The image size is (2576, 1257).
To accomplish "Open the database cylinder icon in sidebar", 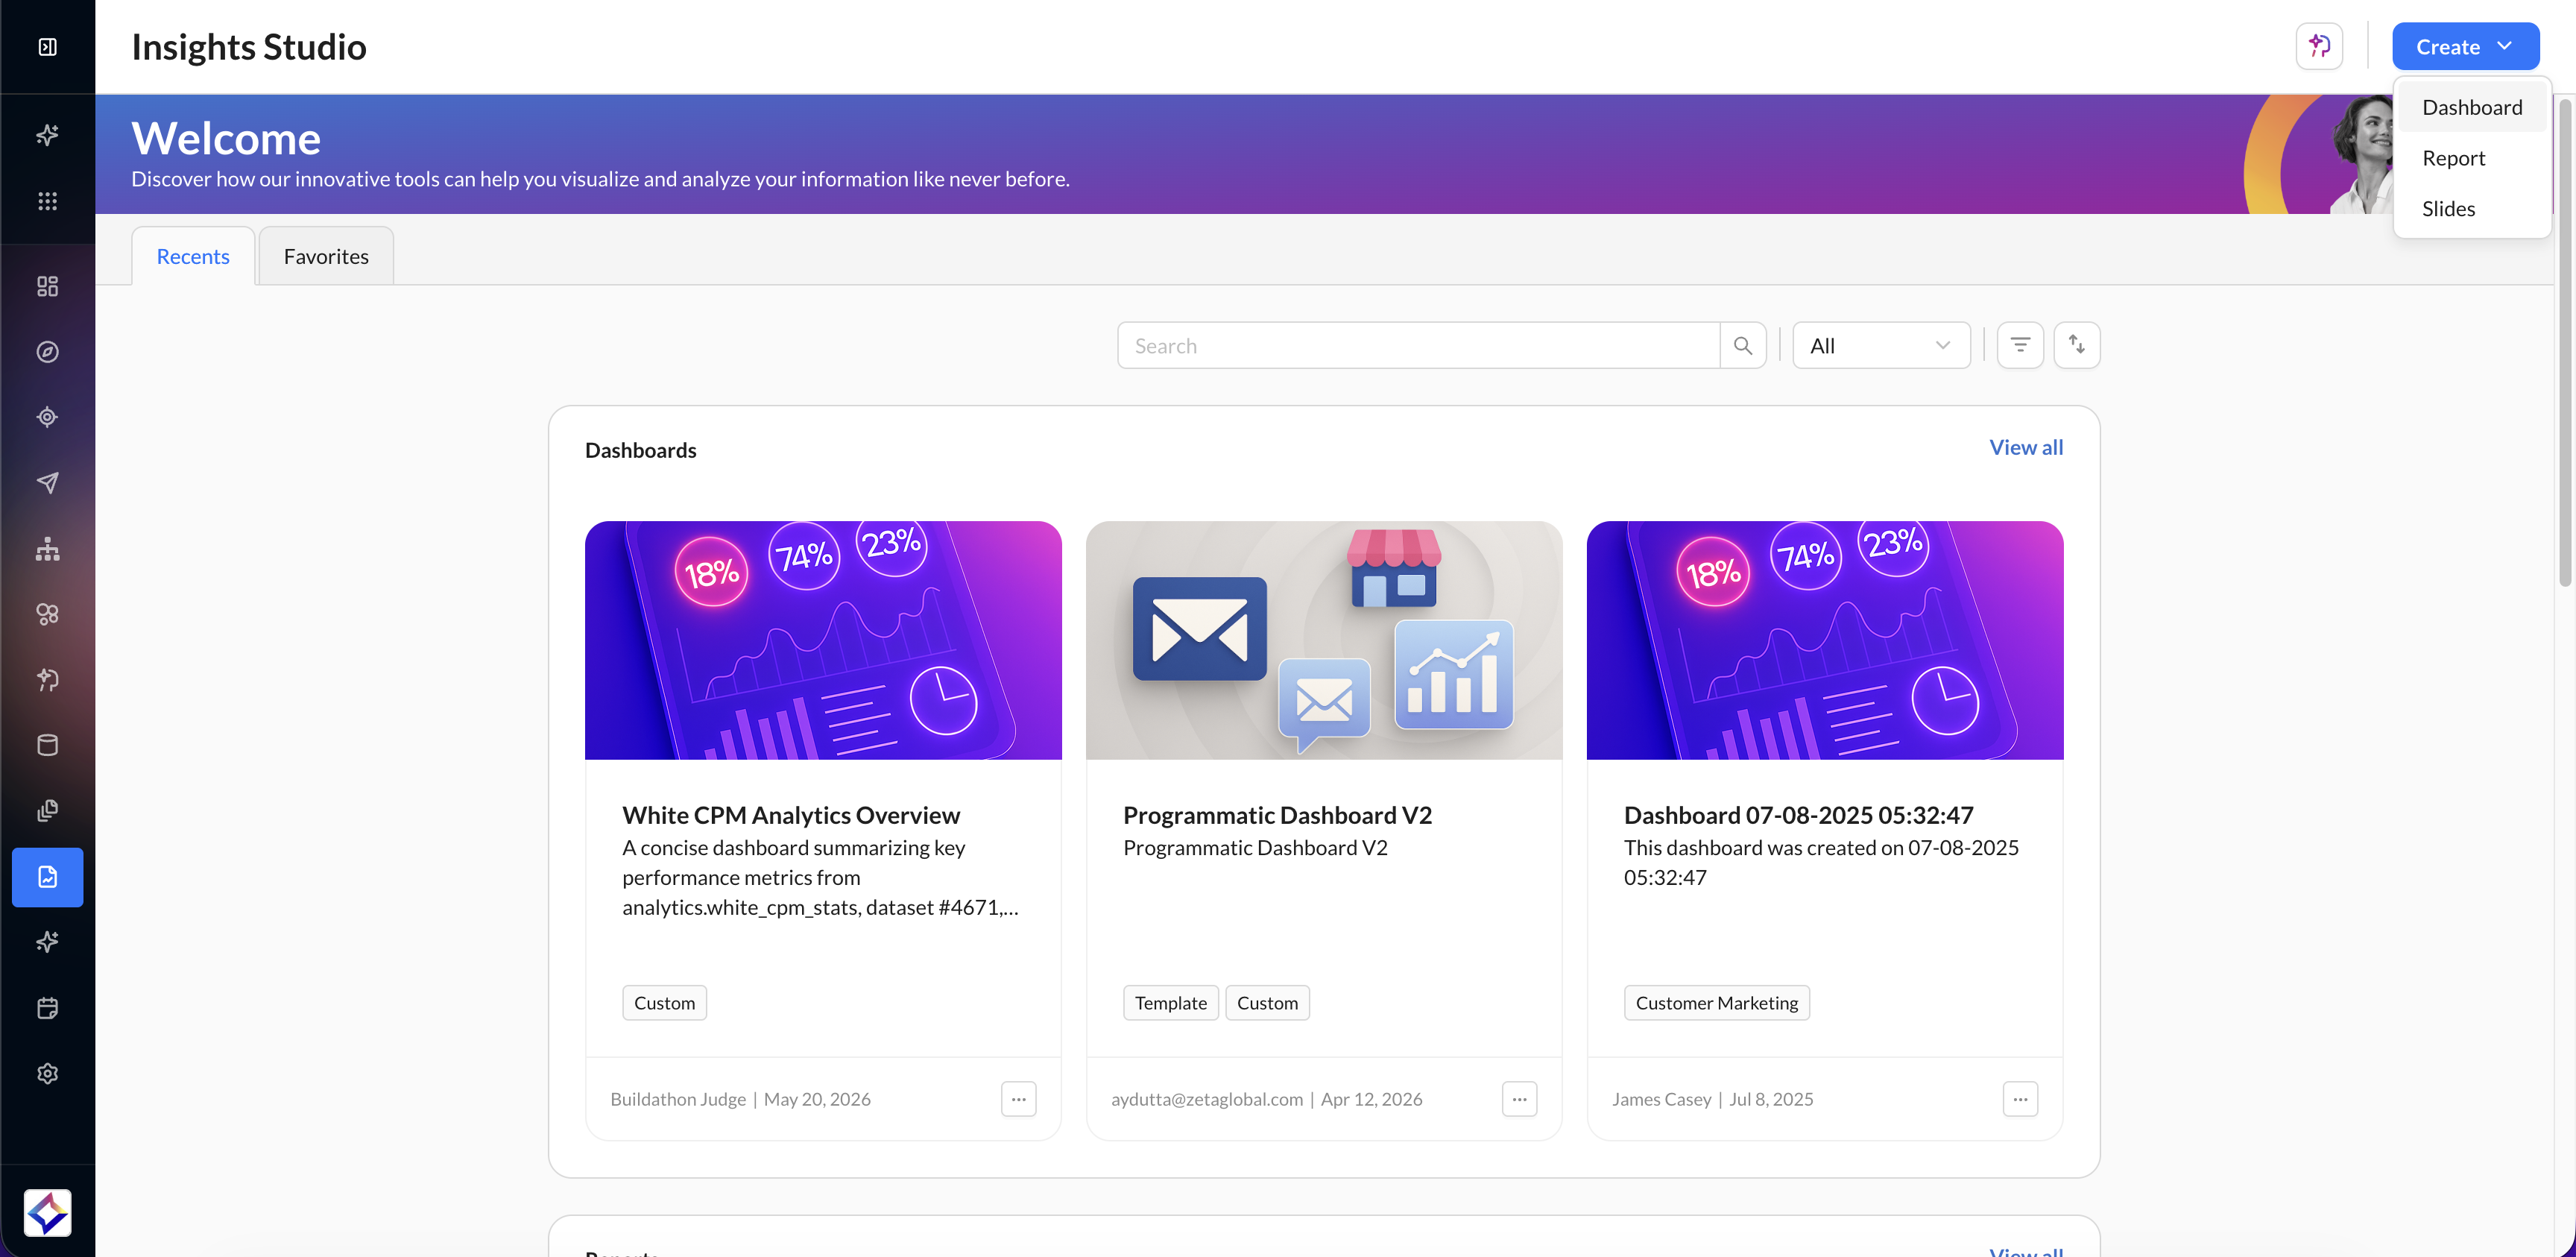I will click(x=47, y=745).
